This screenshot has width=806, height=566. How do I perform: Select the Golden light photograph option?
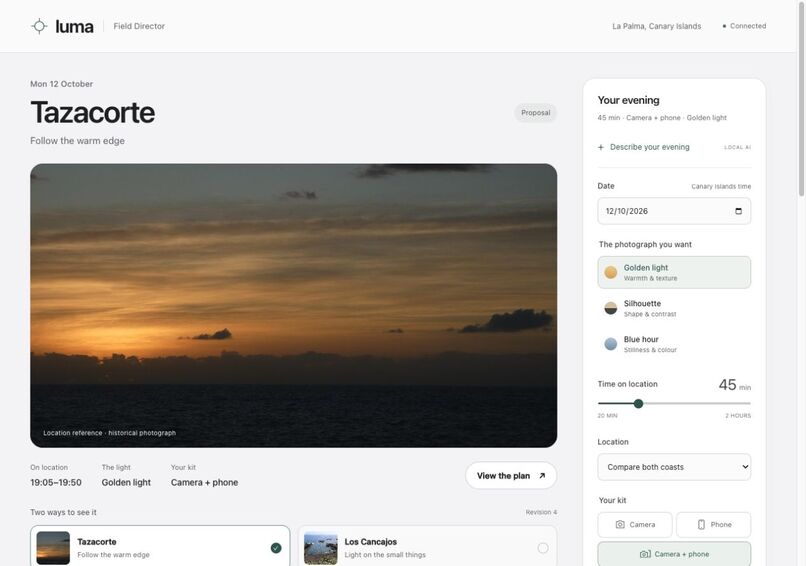(x=674, y=272)
